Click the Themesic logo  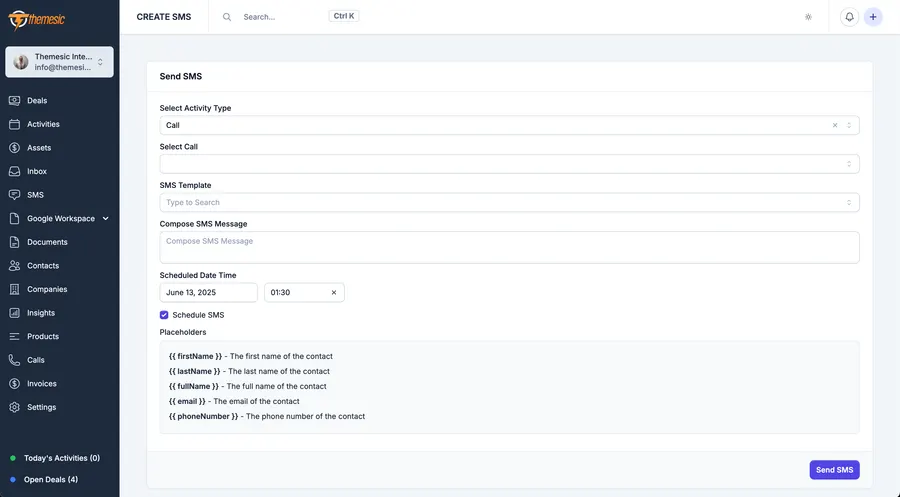pos(36,20)
